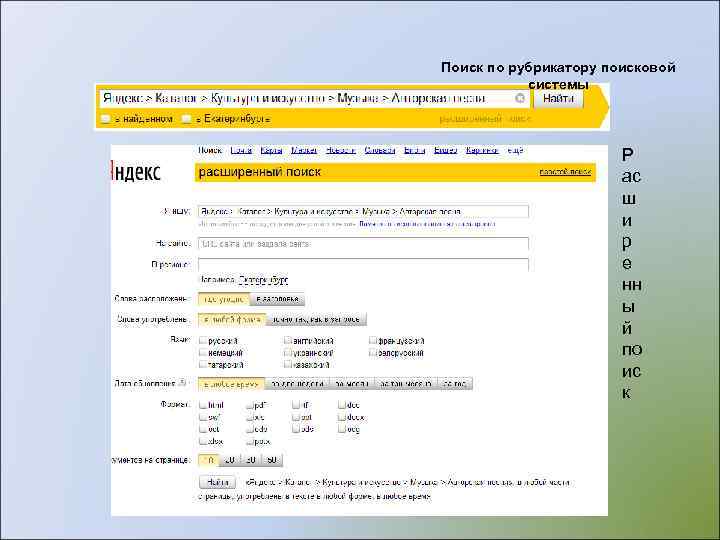This screenshot has height=540, width=720.
Task: Check the odt format box
Action: pos(202,428)
